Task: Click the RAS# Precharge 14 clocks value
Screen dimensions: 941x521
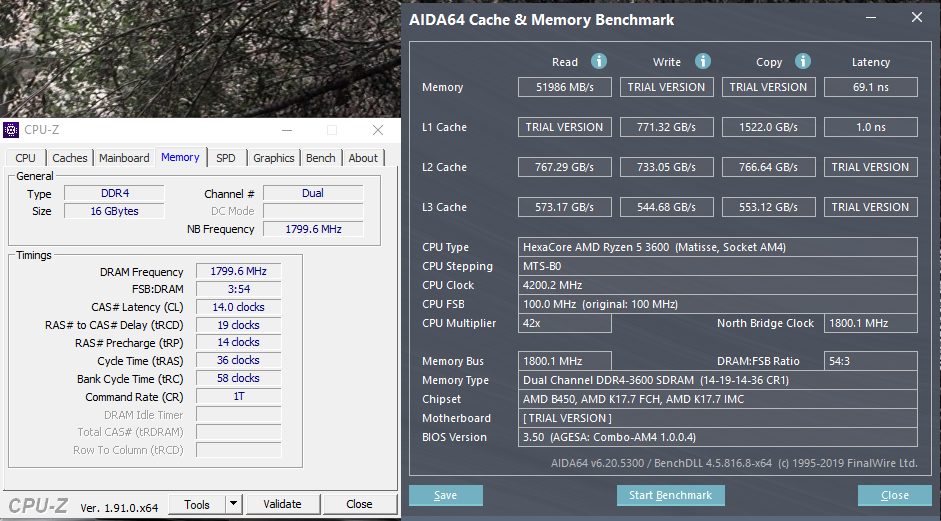Action: (238, 342)
